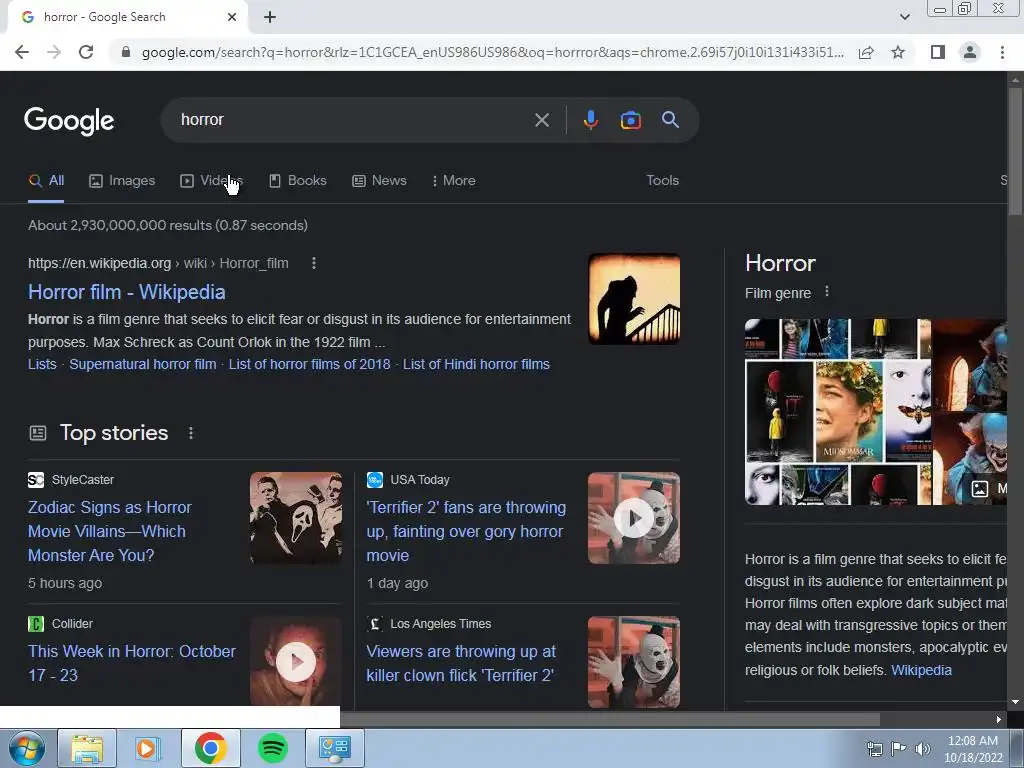The height and width of the screenshot is (768, 1024).
Task: Open List of Hindi horror films link
Action: (476, 364)
